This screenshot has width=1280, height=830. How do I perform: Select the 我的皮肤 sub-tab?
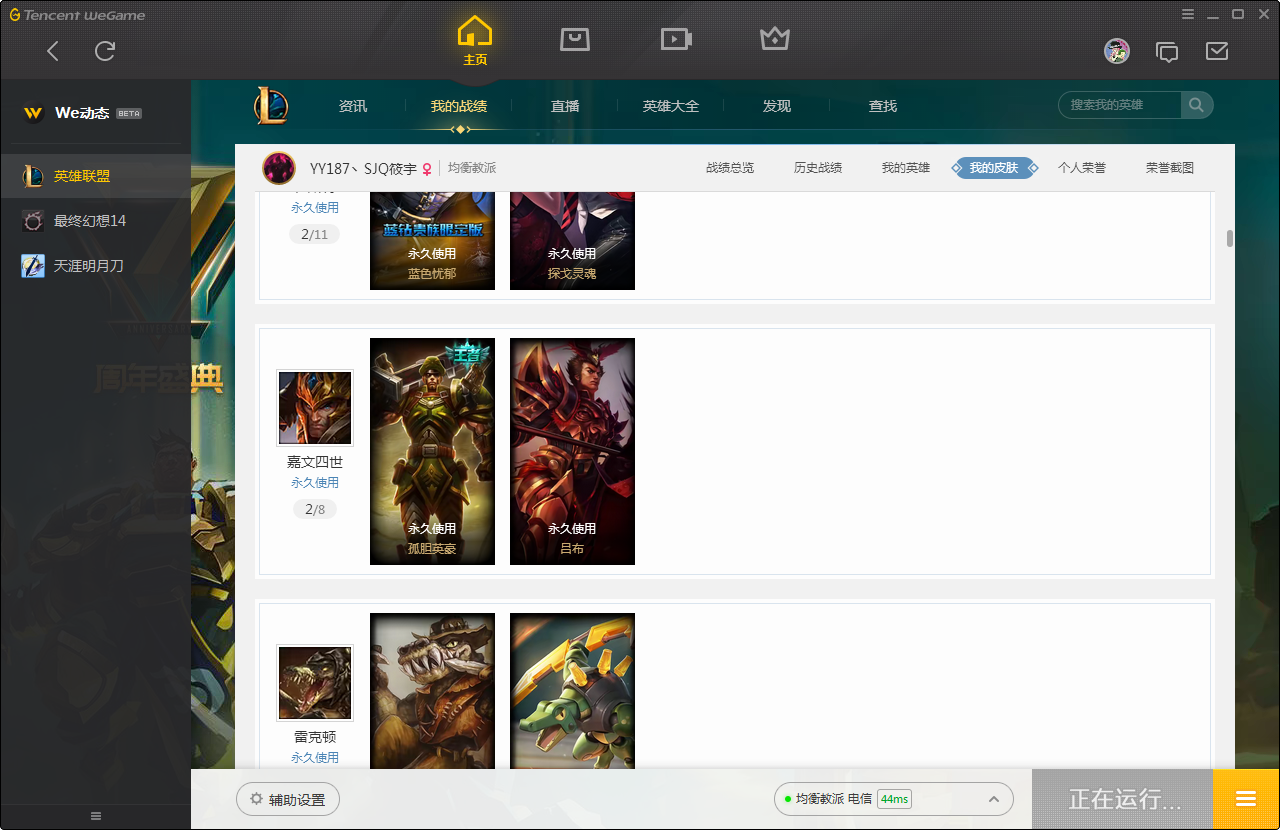tap(994, 168)
